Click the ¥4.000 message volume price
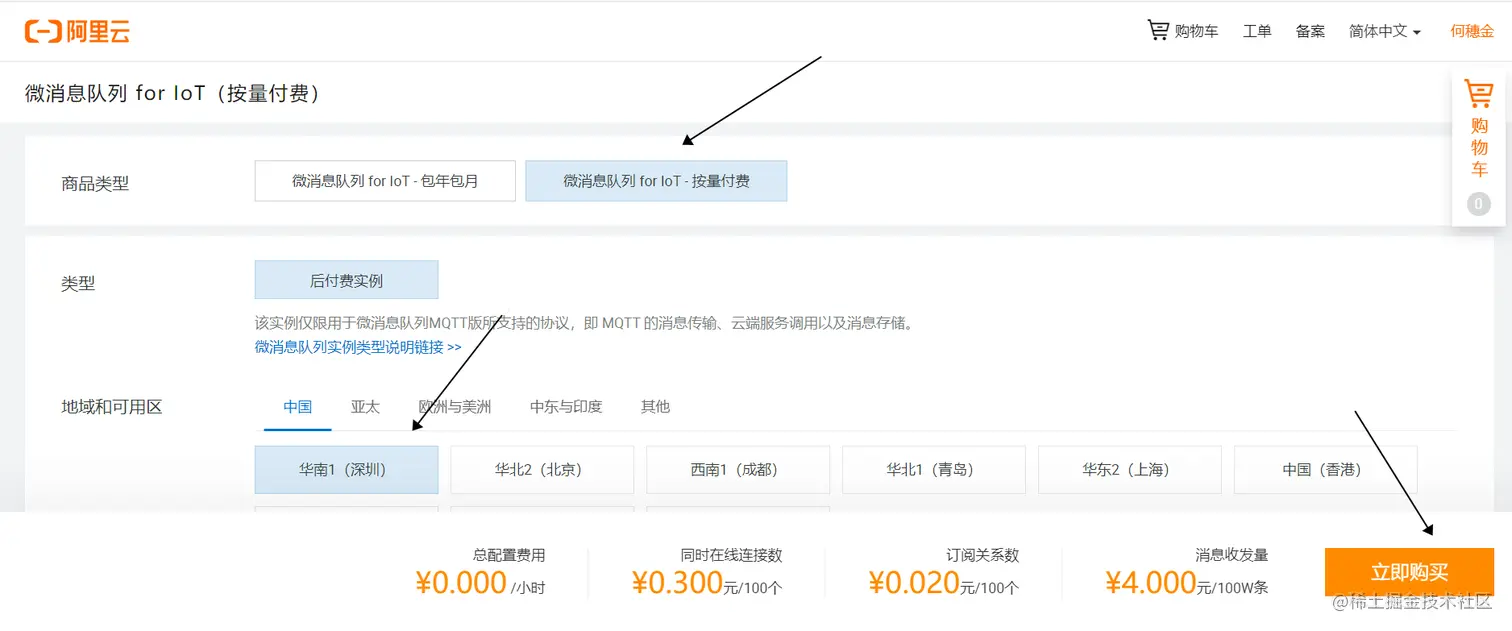This screenshot has width=1512, height=631. [x=1151, y=582]
